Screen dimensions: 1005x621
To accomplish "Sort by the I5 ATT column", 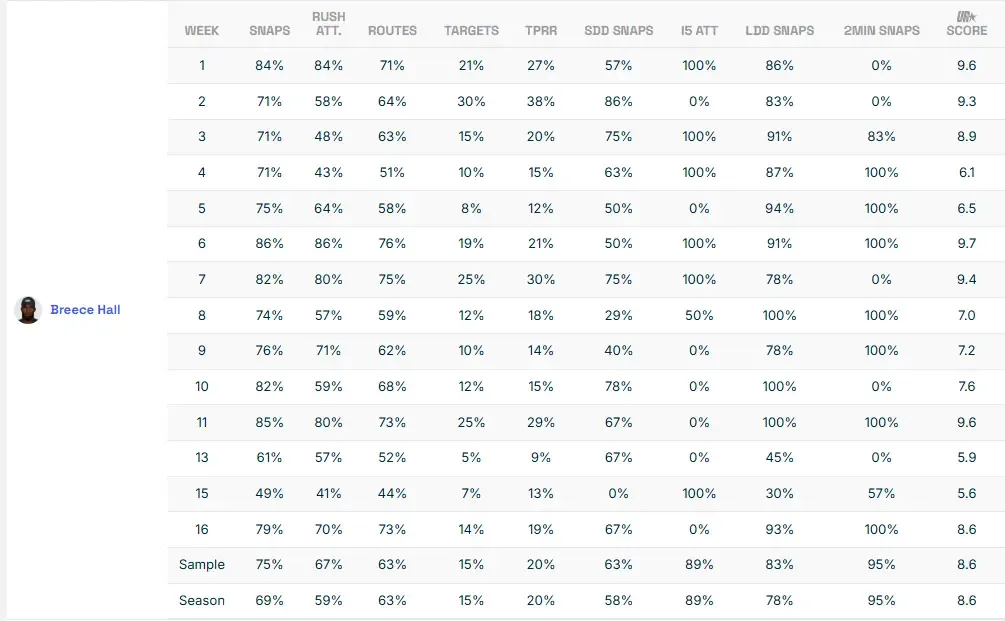I will click(699, 31).
